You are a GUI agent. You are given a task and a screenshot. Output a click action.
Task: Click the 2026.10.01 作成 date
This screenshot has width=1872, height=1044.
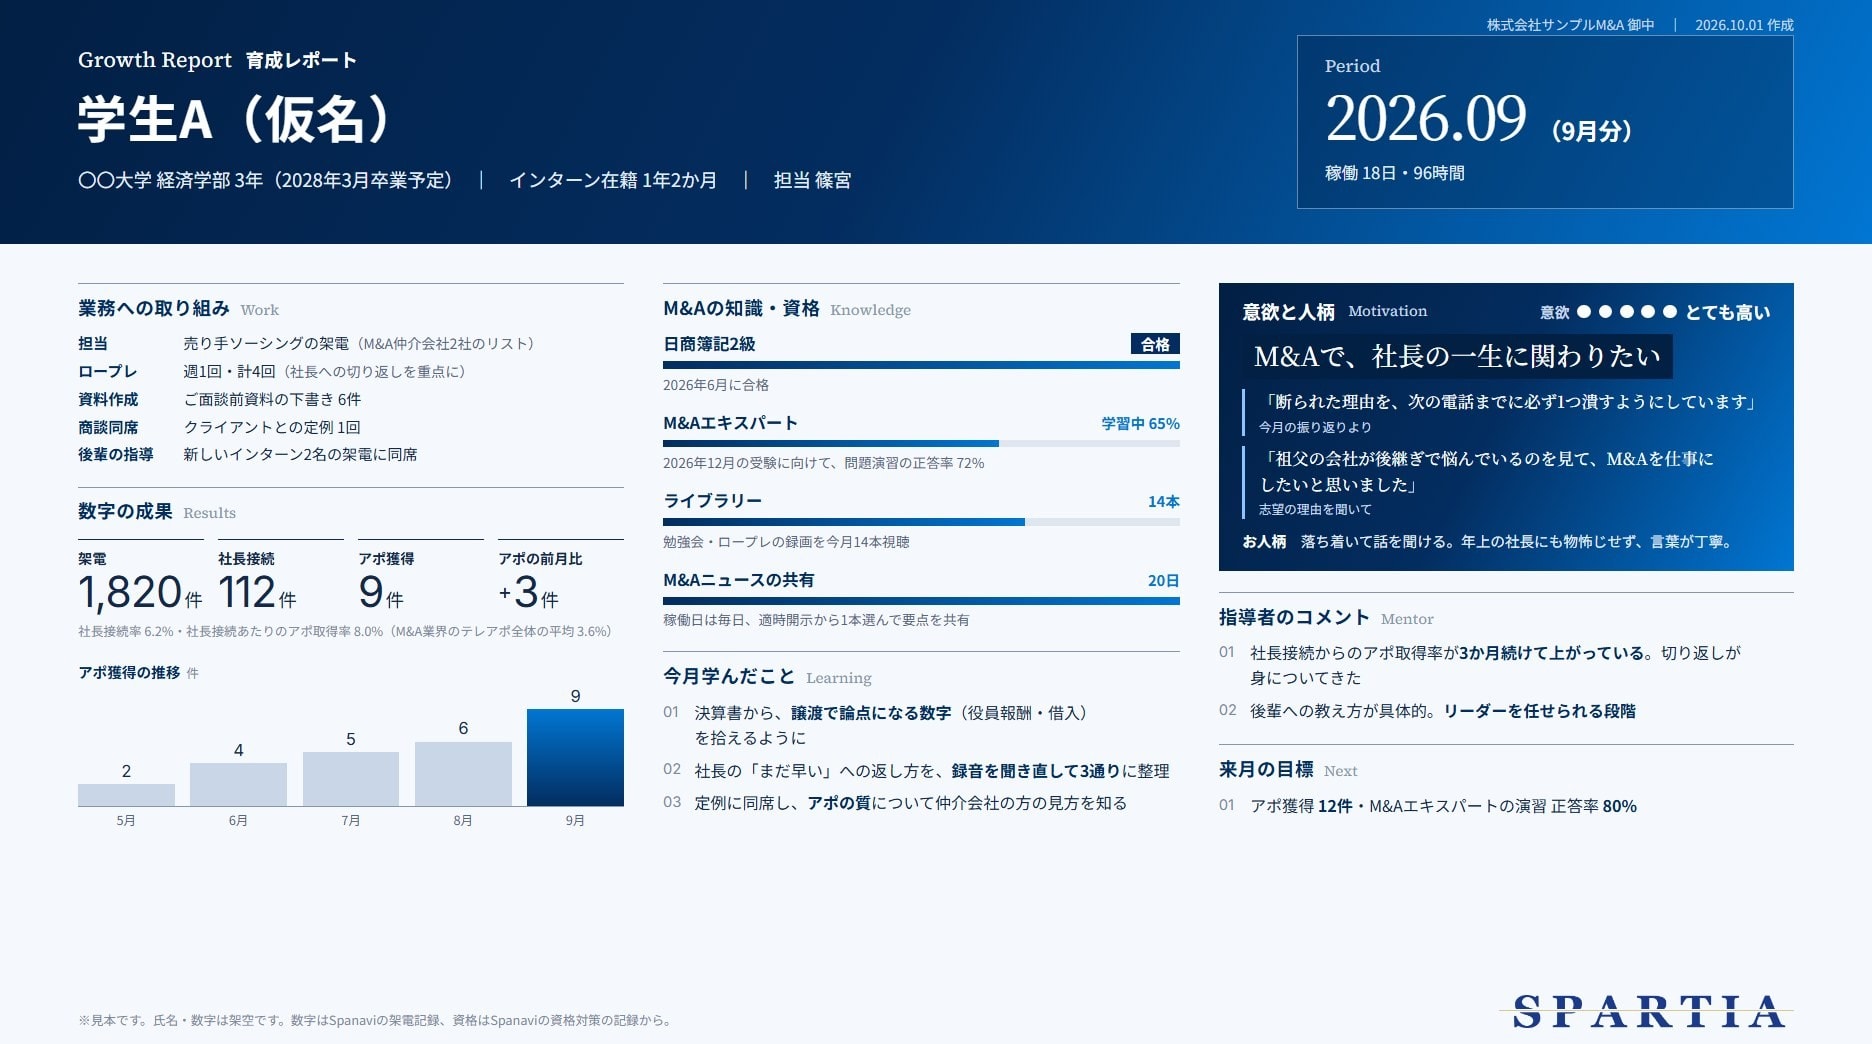pyautogui.click(x=1744, y=25)
